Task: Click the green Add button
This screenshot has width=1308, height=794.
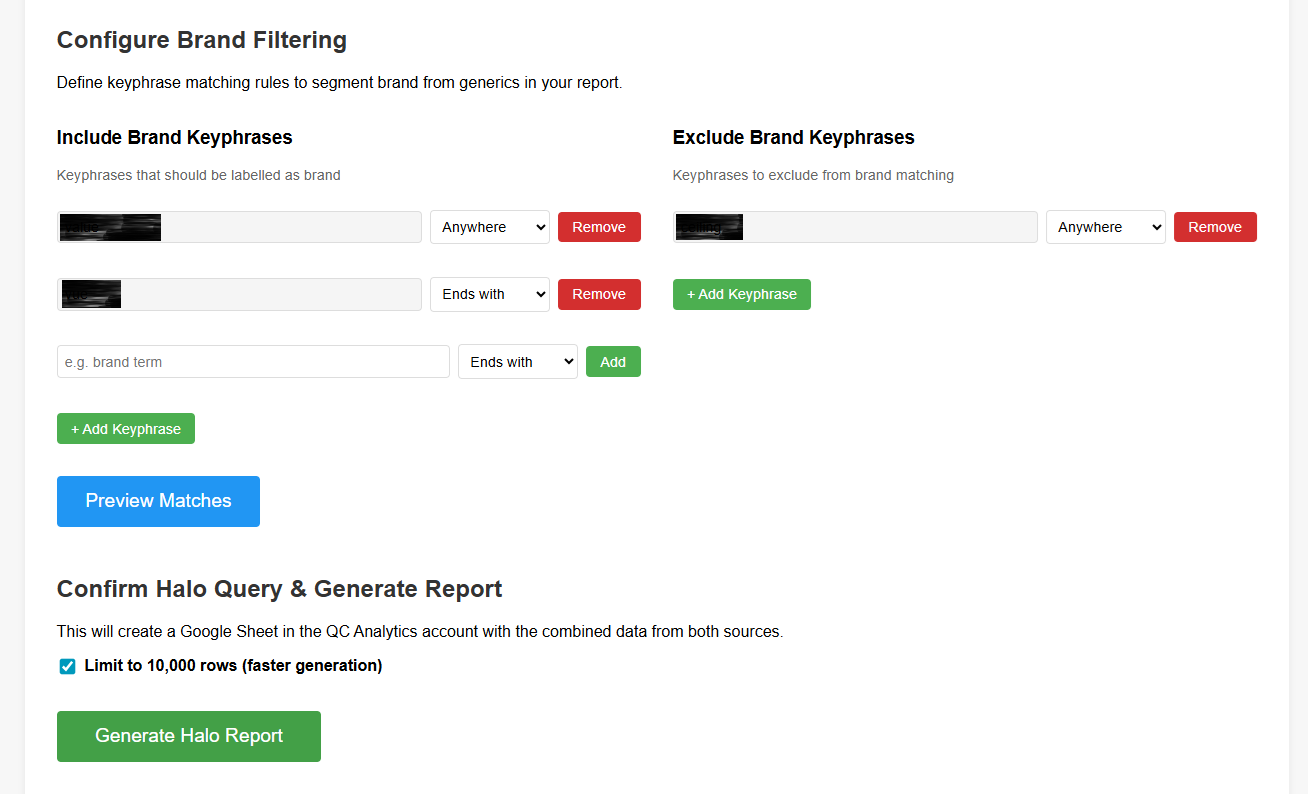Action: (613, 361)
